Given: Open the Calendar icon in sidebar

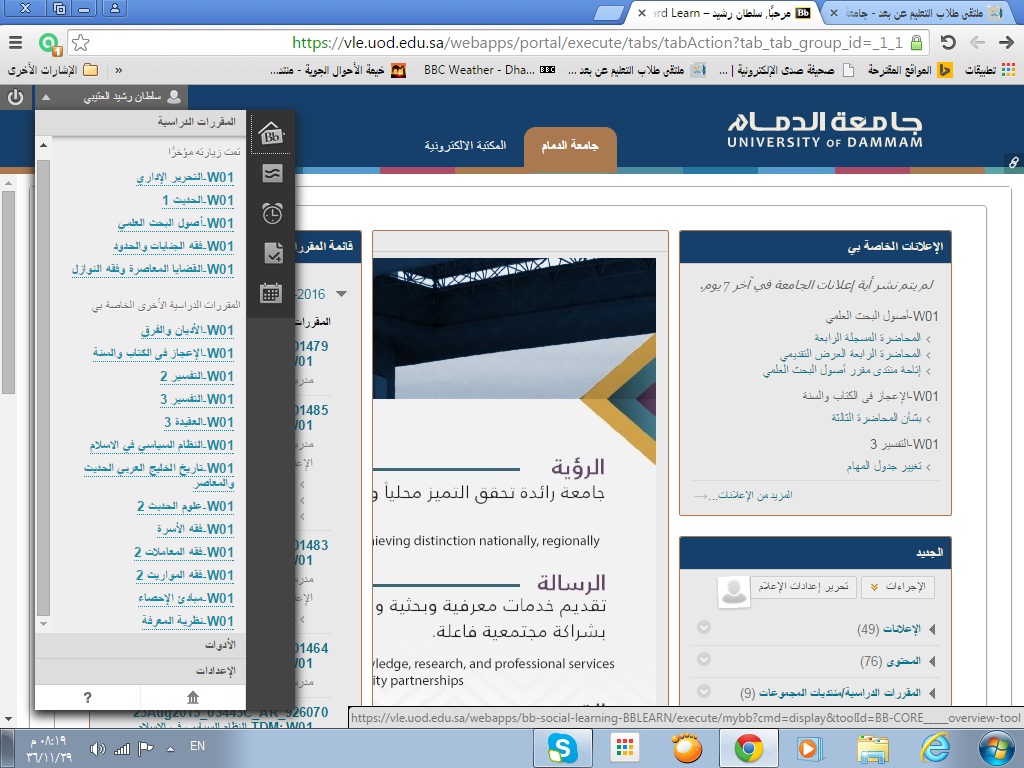Looking at the screenshot, I should (271, 293).
